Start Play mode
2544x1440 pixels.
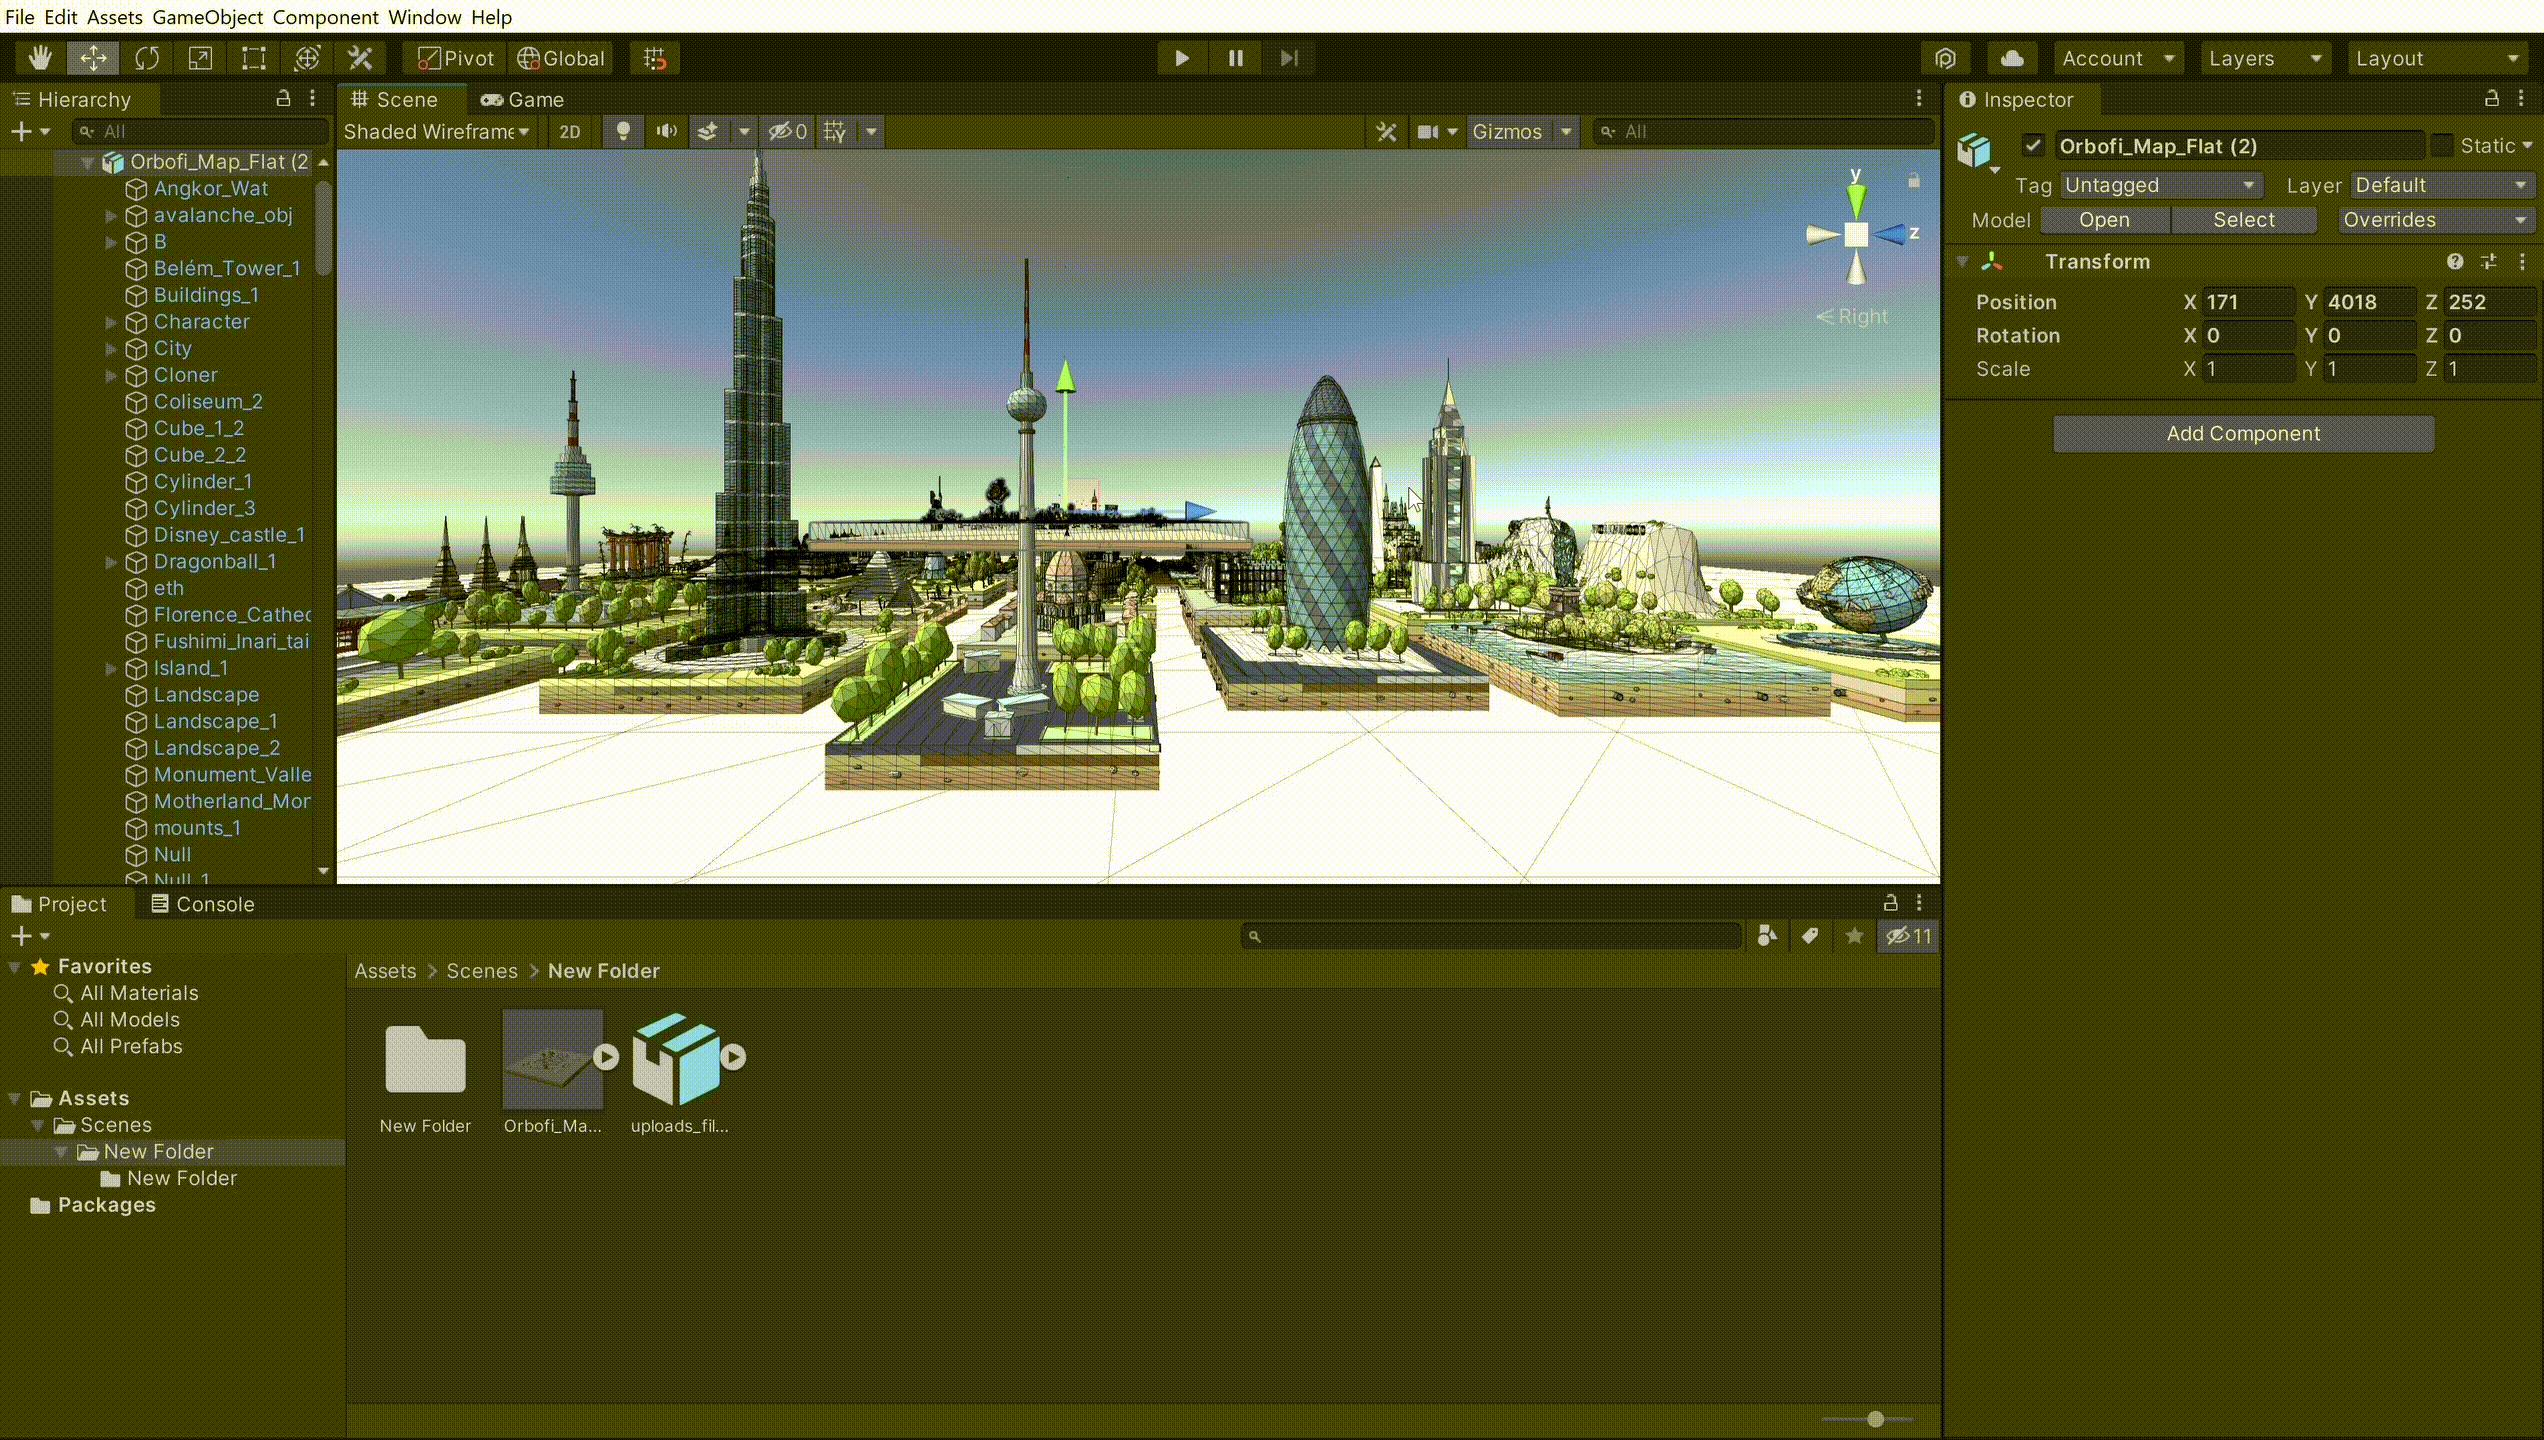1182,58
